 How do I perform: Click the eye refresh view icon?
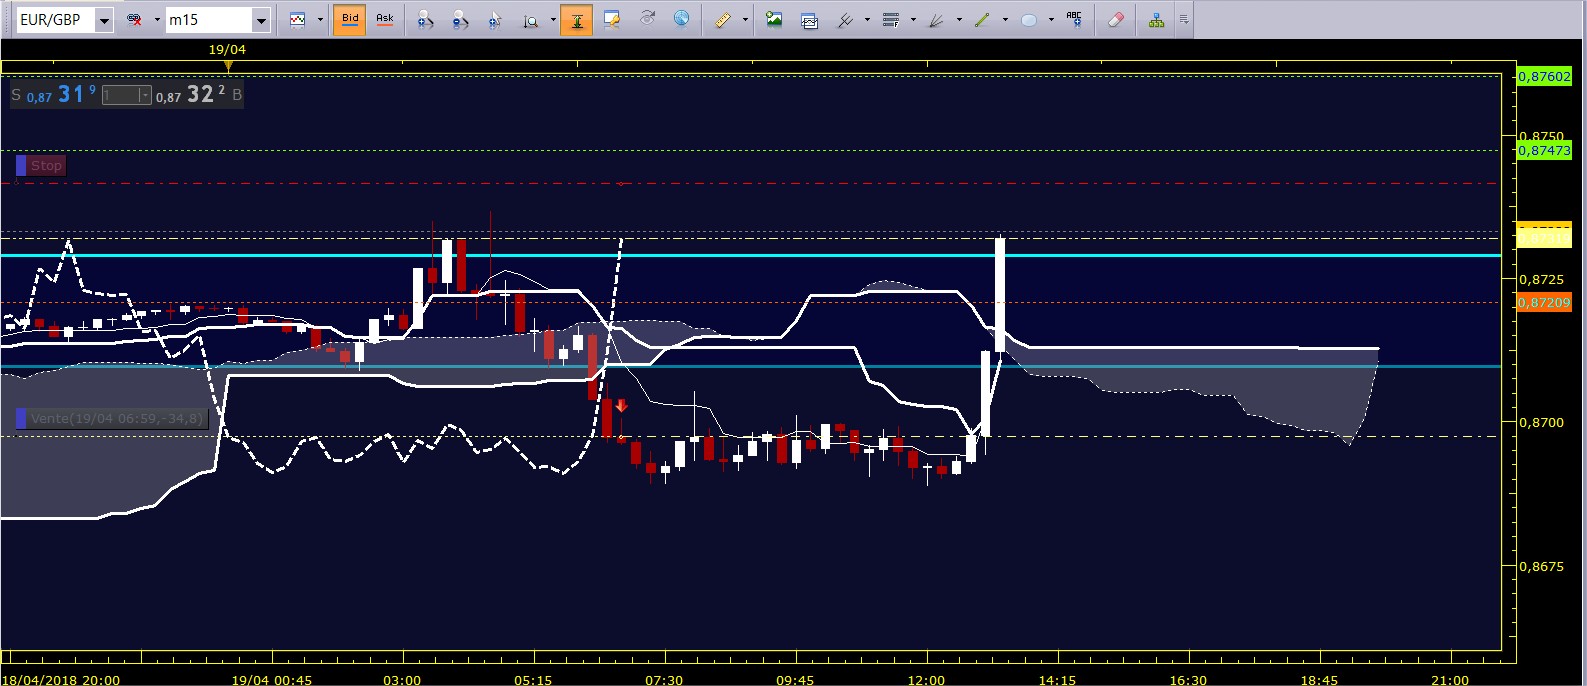647,19
